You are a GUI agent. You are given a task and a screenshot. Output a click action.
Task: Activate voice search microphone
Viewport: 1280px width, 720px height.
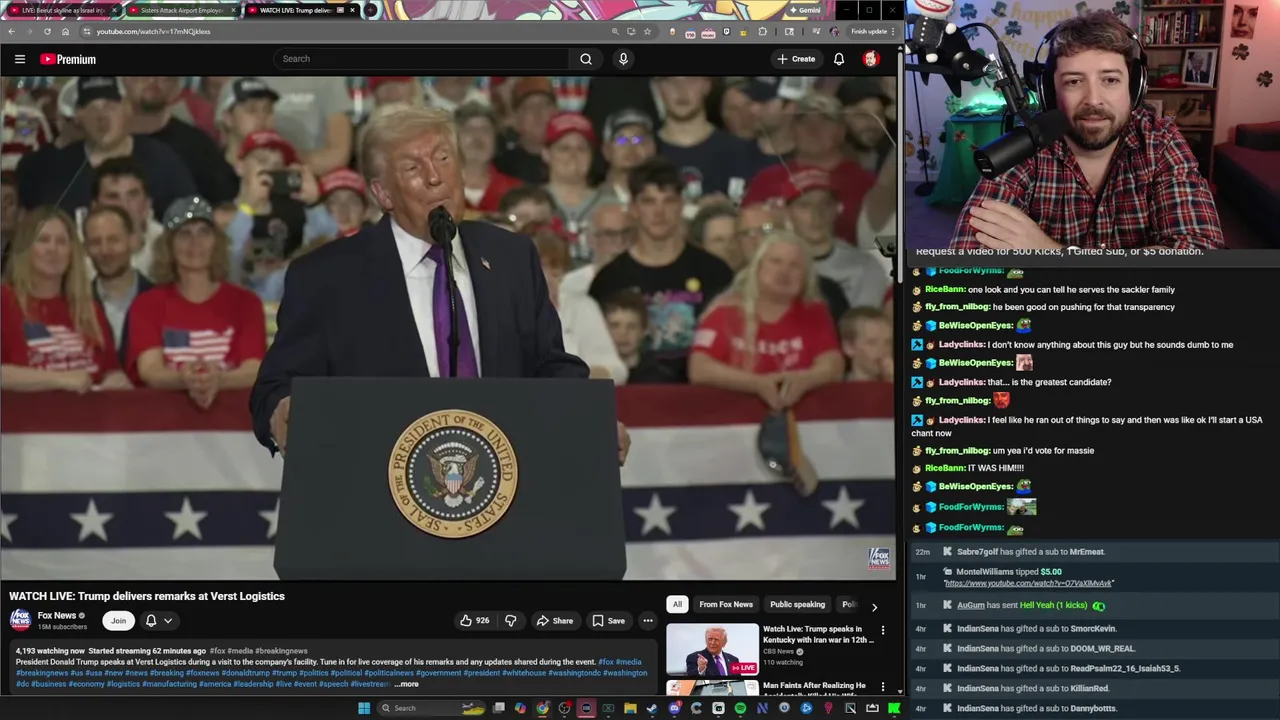pyautogui.click(x=623, y=59)
